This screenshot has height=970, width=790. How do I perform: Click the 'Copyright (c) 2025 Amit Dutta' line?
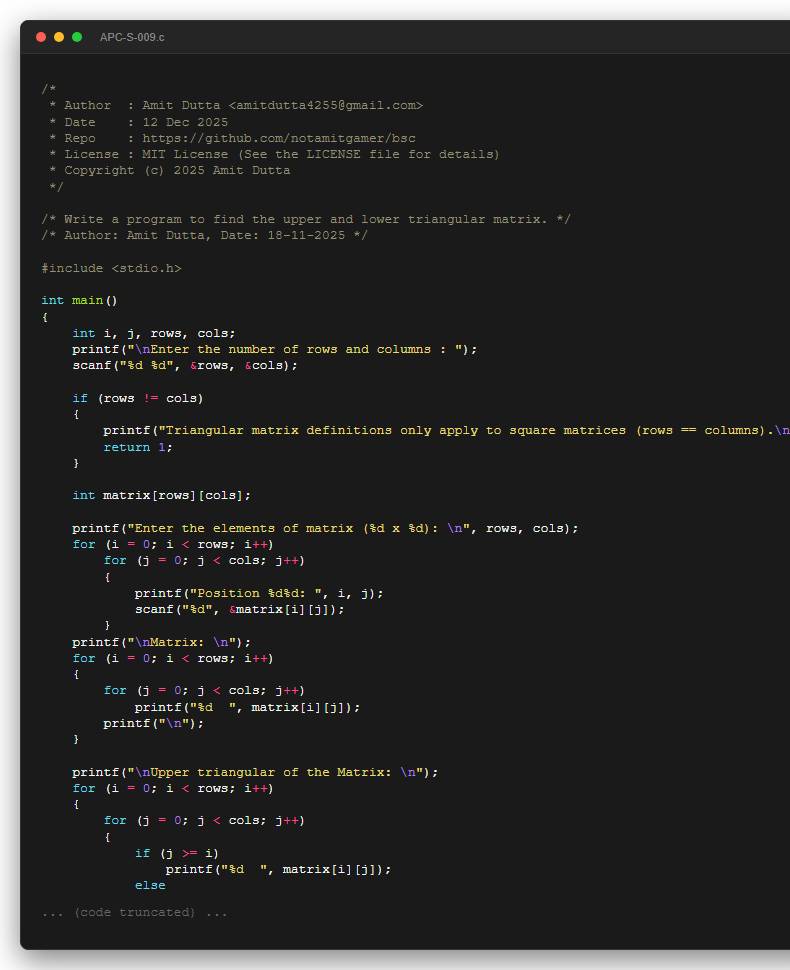click(x=170, y=171)
